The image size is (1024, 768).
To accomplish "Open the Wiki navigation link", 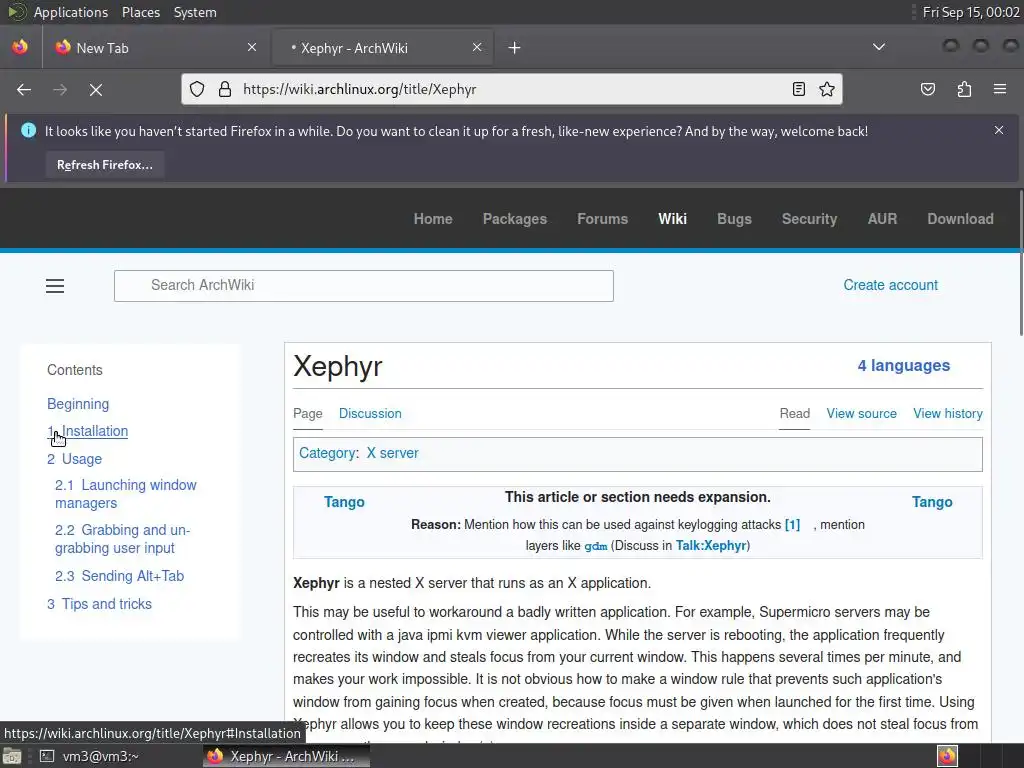I will (672, 219).
